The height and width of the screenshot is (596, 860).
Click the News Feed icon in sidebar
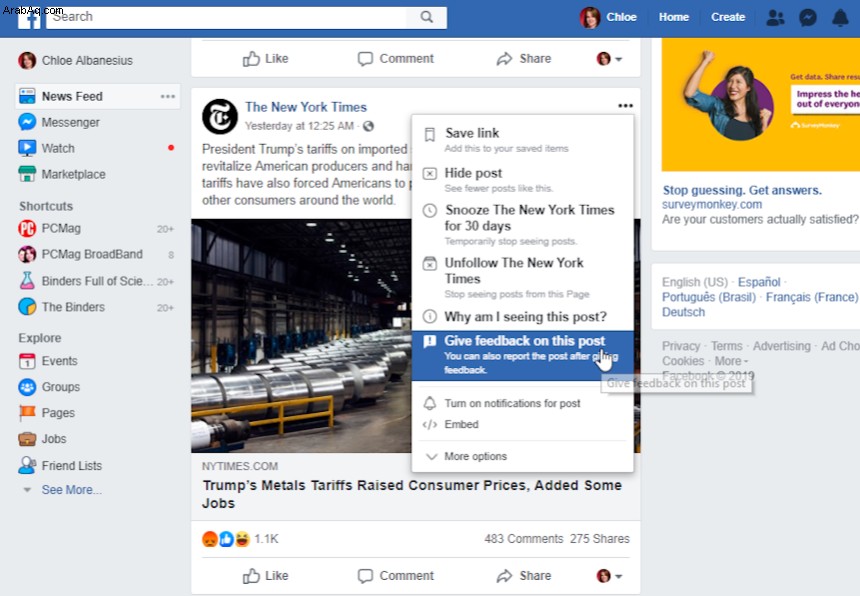tap(27, 96)
